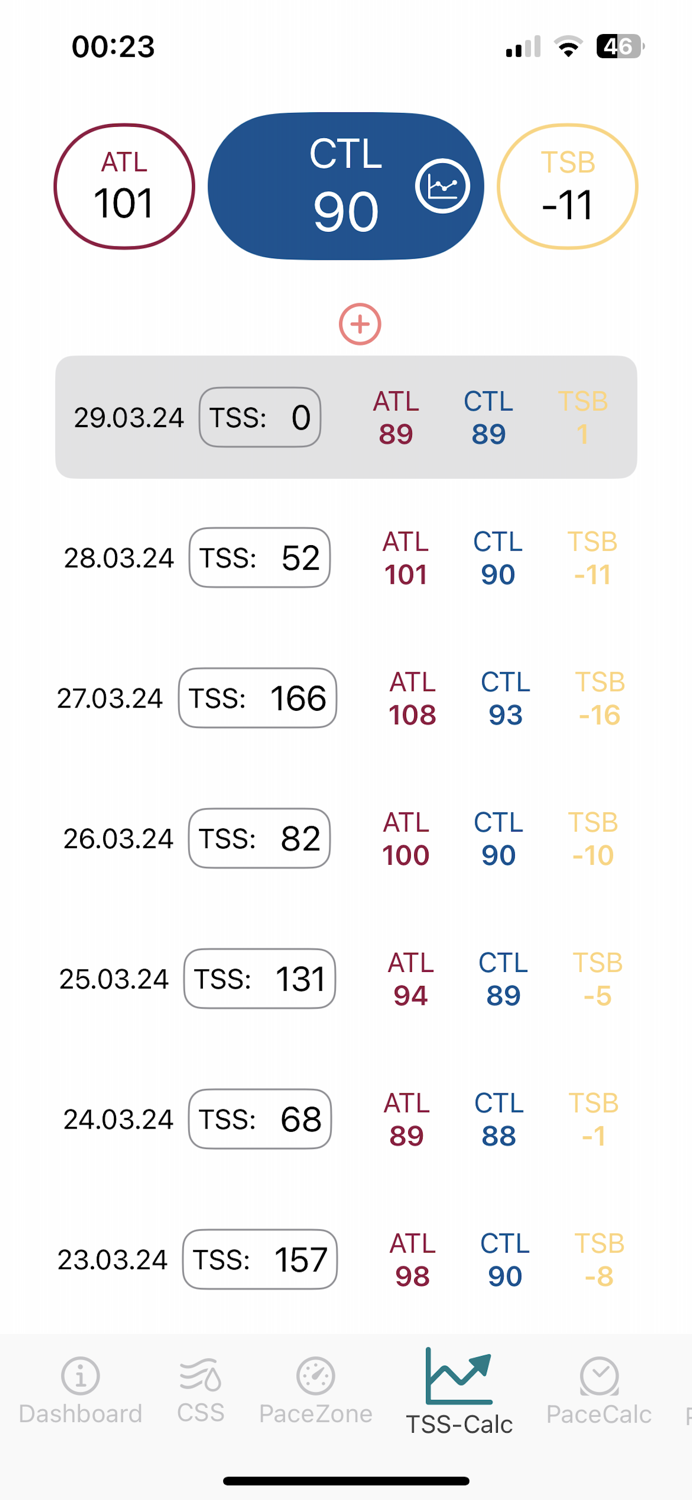Open the PaceZone gauge icon
Image resolution: width=692 pixels, height=1500 pixels.
(316, 1377)
